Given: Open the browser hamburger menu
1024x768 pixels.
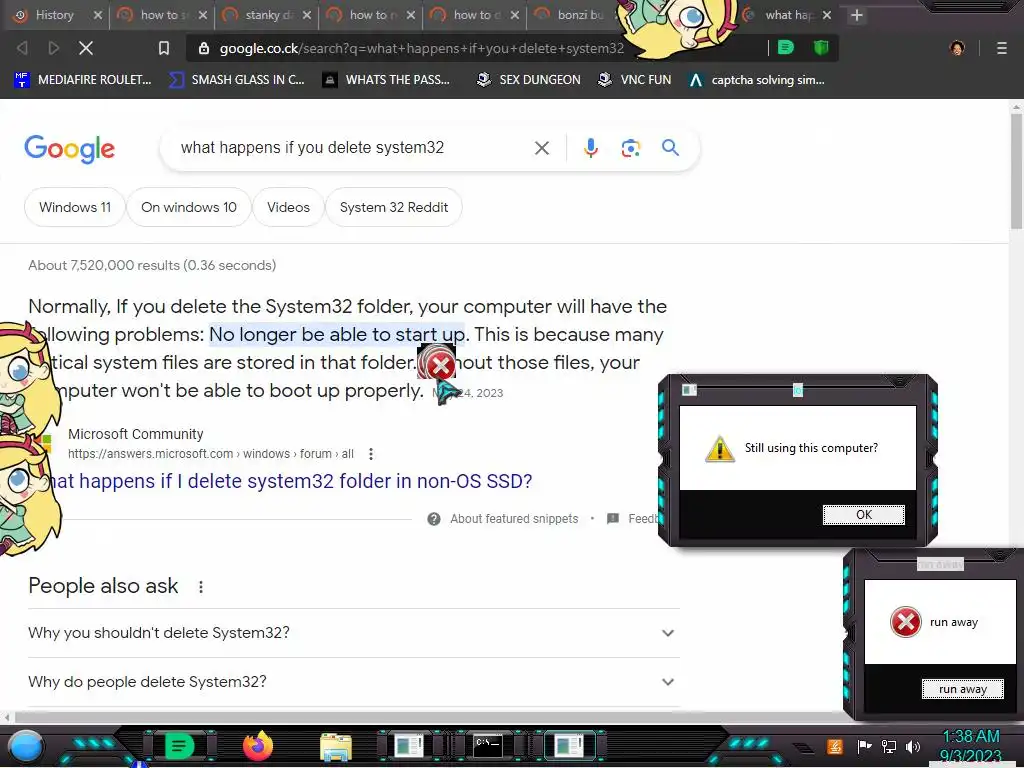Looking at the screenshot, I should (1001, 48).
